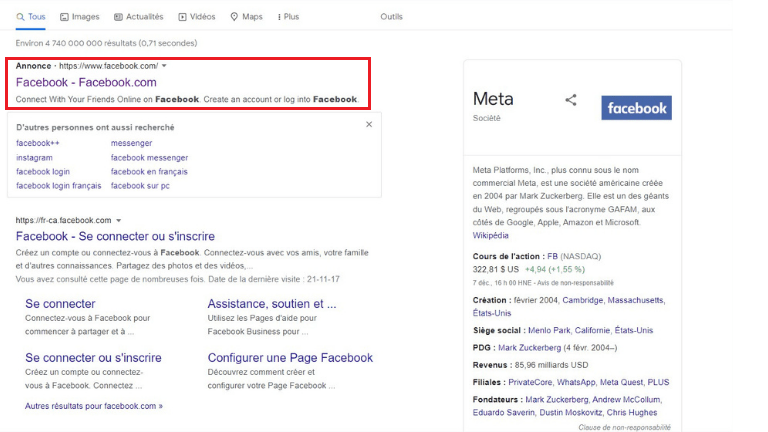Open Se connecter ou s'inscrire sitelink
Viewport: 768px width, 432px height.
pyautogui.click(x=93, y=358)
